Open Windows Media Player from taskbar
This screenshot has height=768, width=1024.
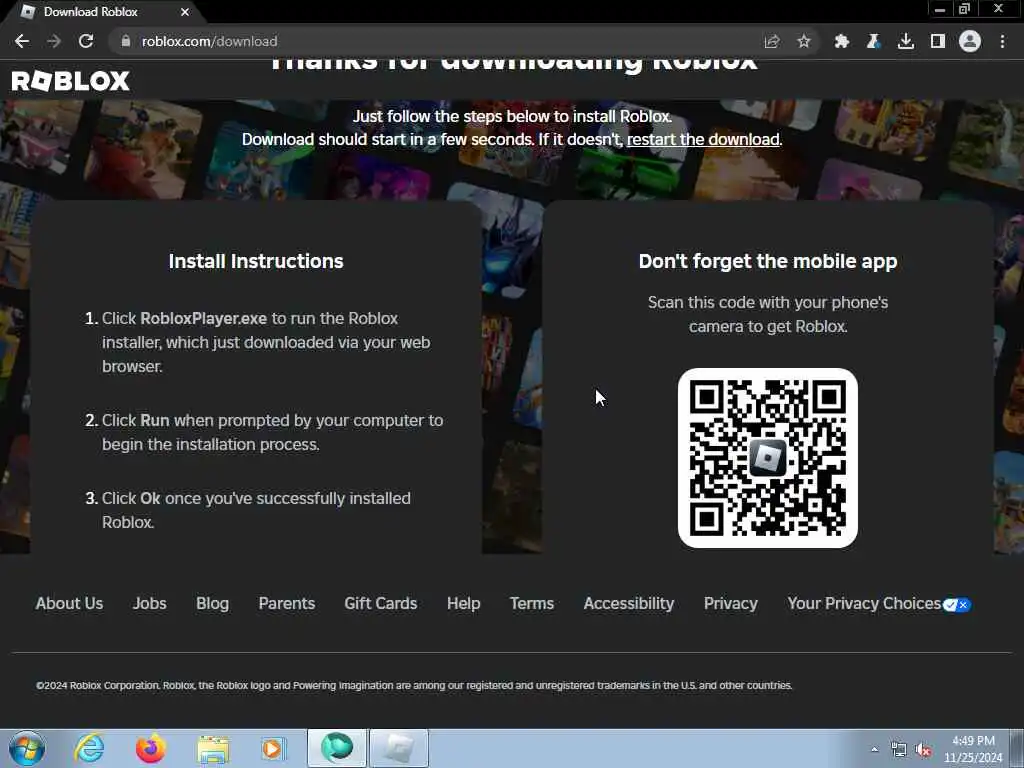point(274,748)
